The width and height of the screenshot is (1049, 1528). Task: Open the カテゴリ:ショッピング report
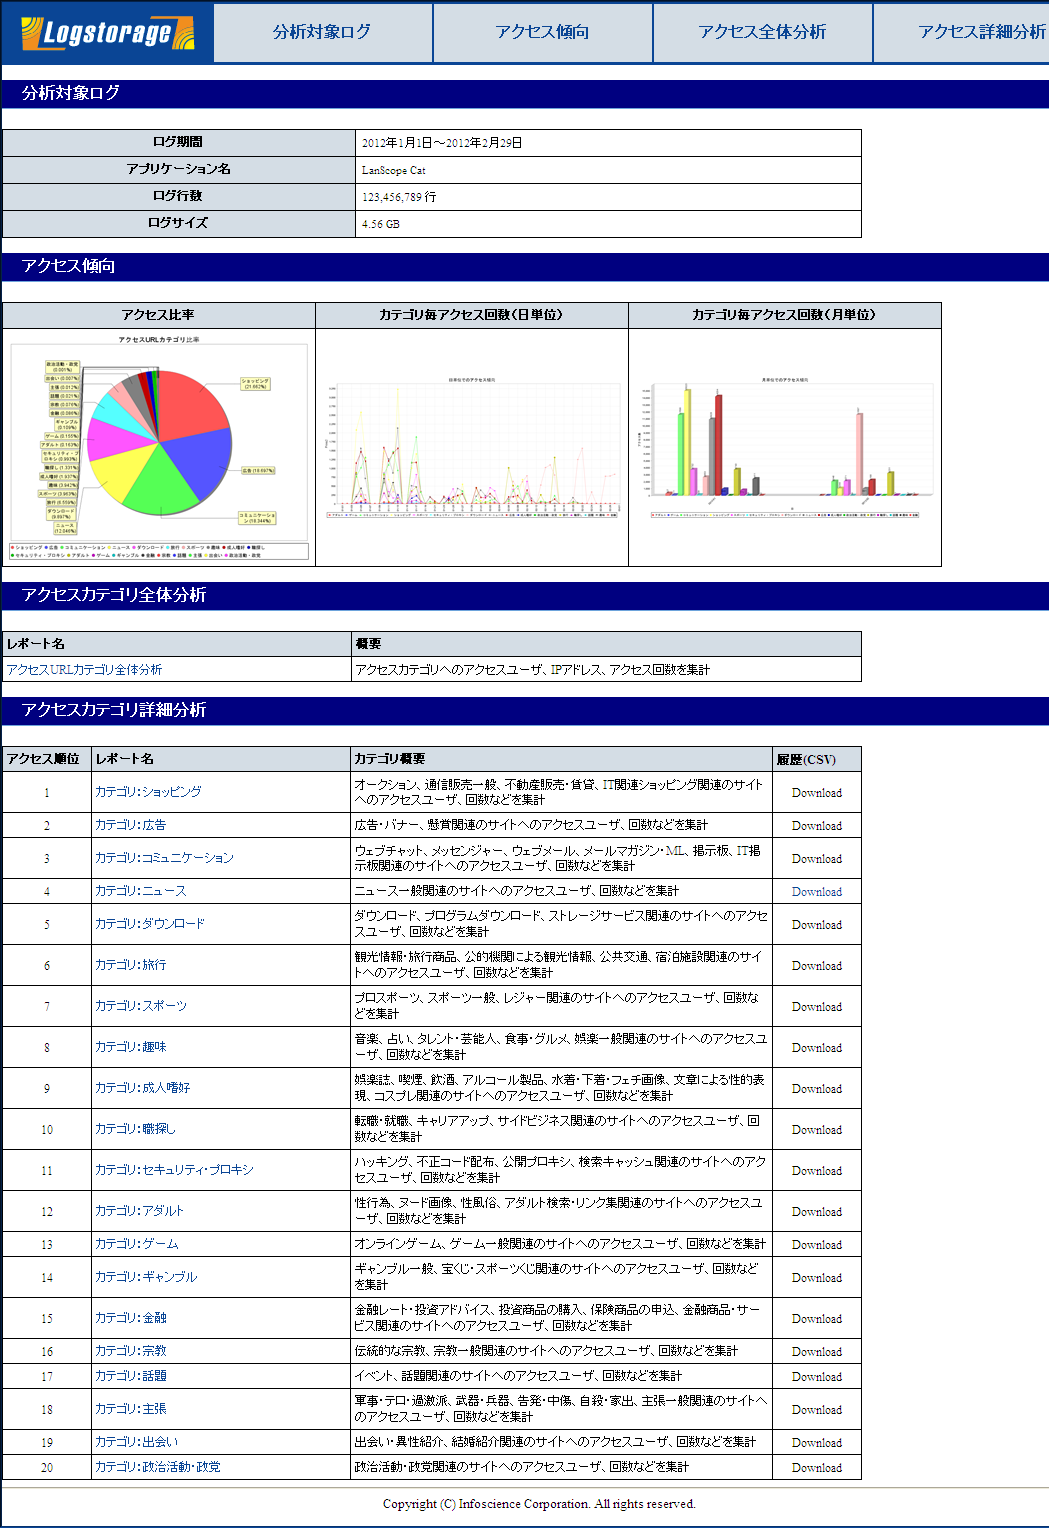pyautogui.click(x=148, y=792)
